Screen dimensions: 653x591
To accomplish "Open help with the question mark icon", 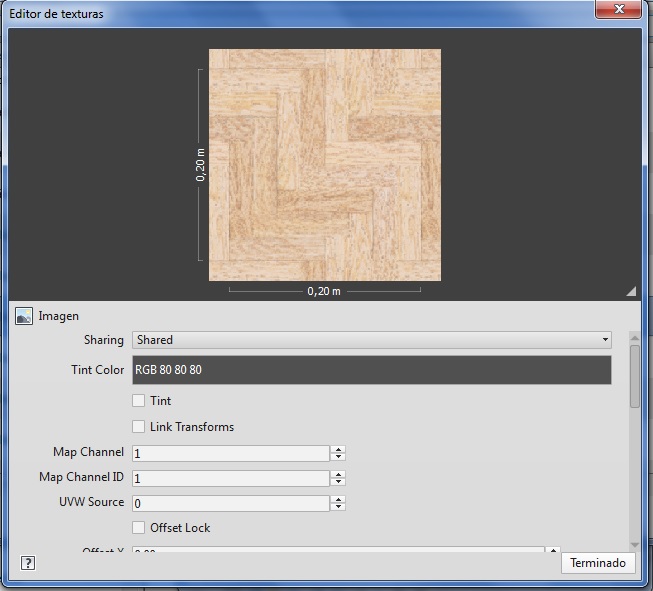I will pyautogui.click(x=28, y=563).
